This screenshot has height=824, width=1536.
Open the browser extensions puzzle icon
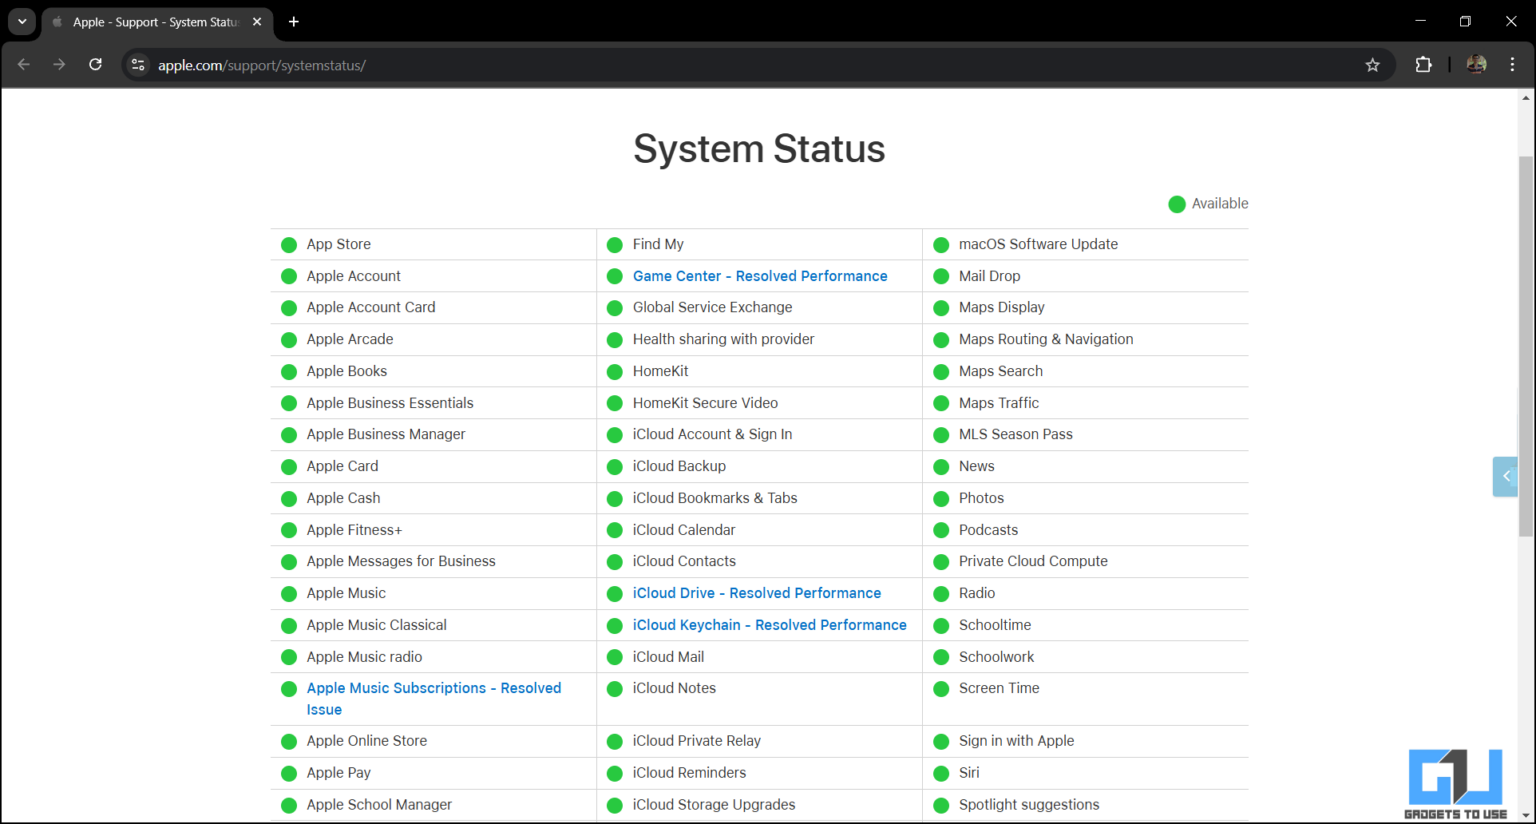pyautogui.click(x=1423, y=63)
